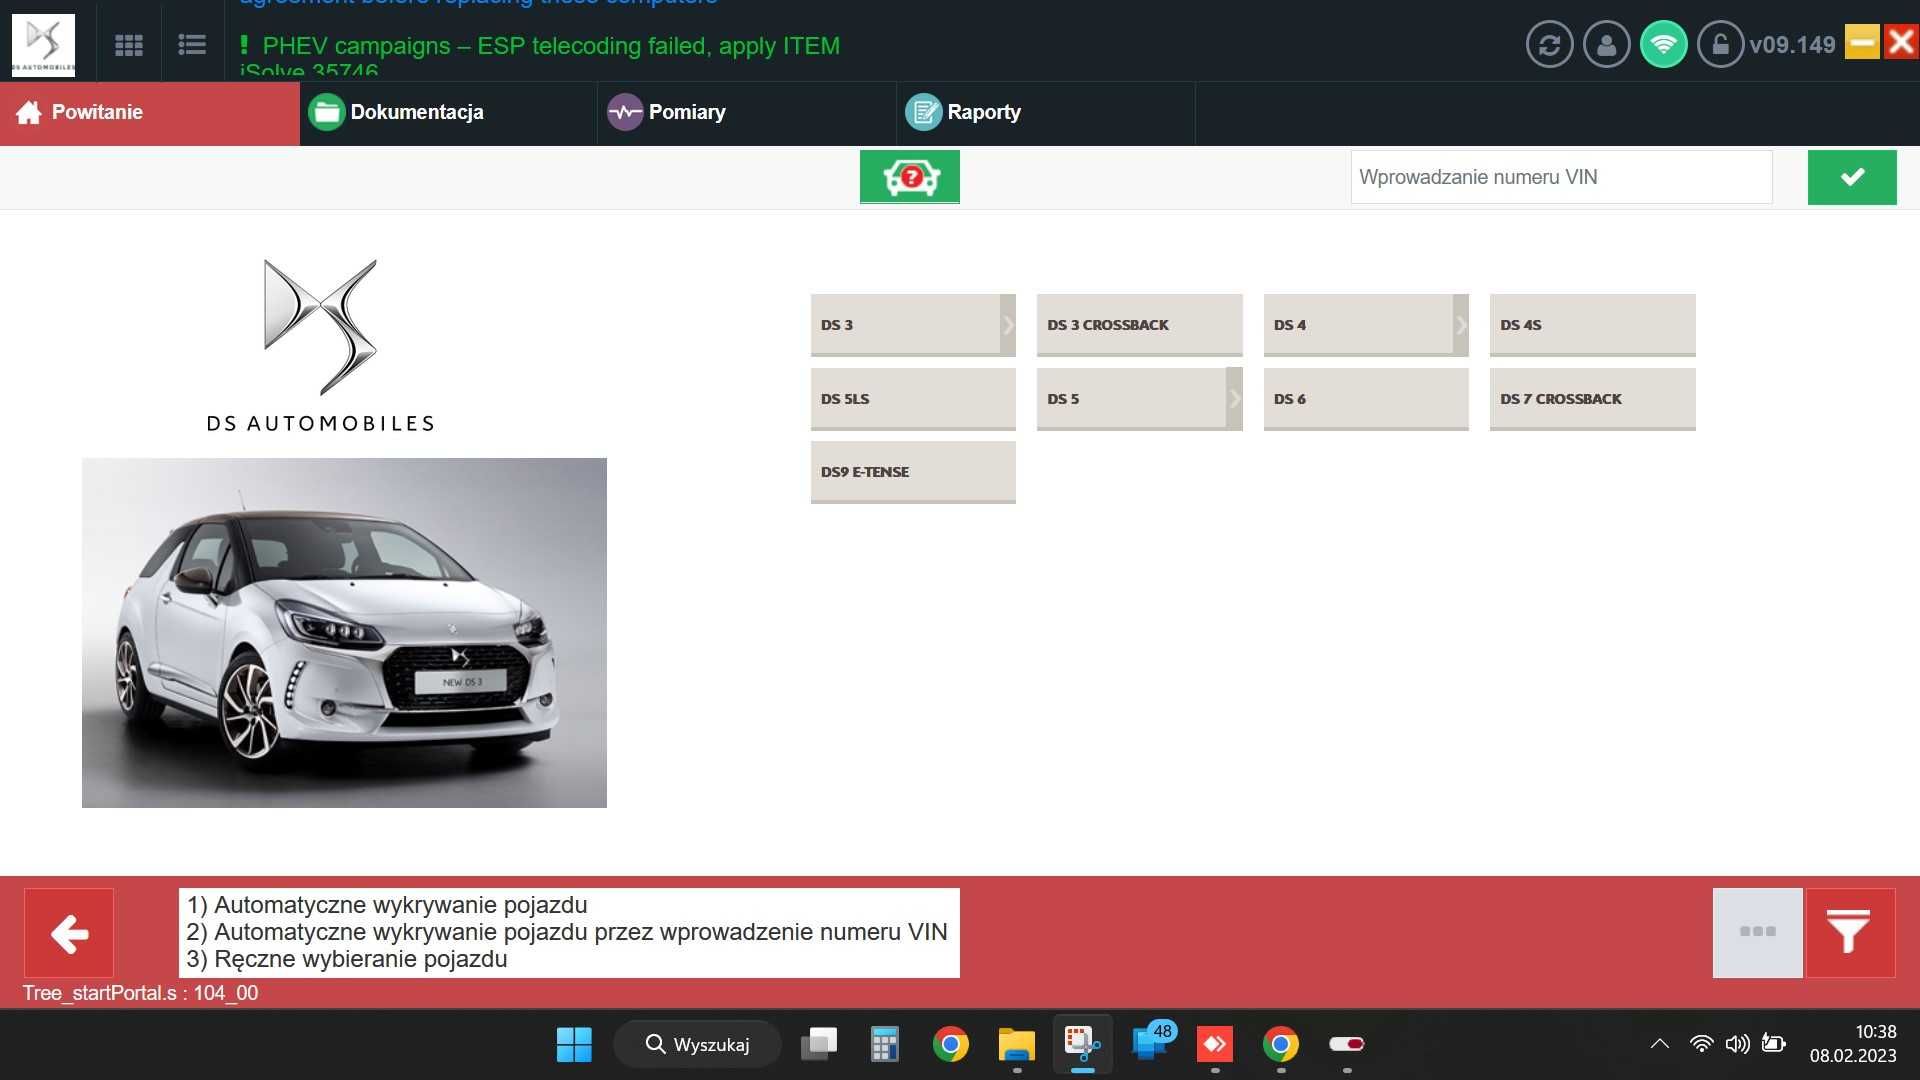Click the Tree_startPortal.s status text
Screen dimensions: 1920x1080
(x=140, y=993)
